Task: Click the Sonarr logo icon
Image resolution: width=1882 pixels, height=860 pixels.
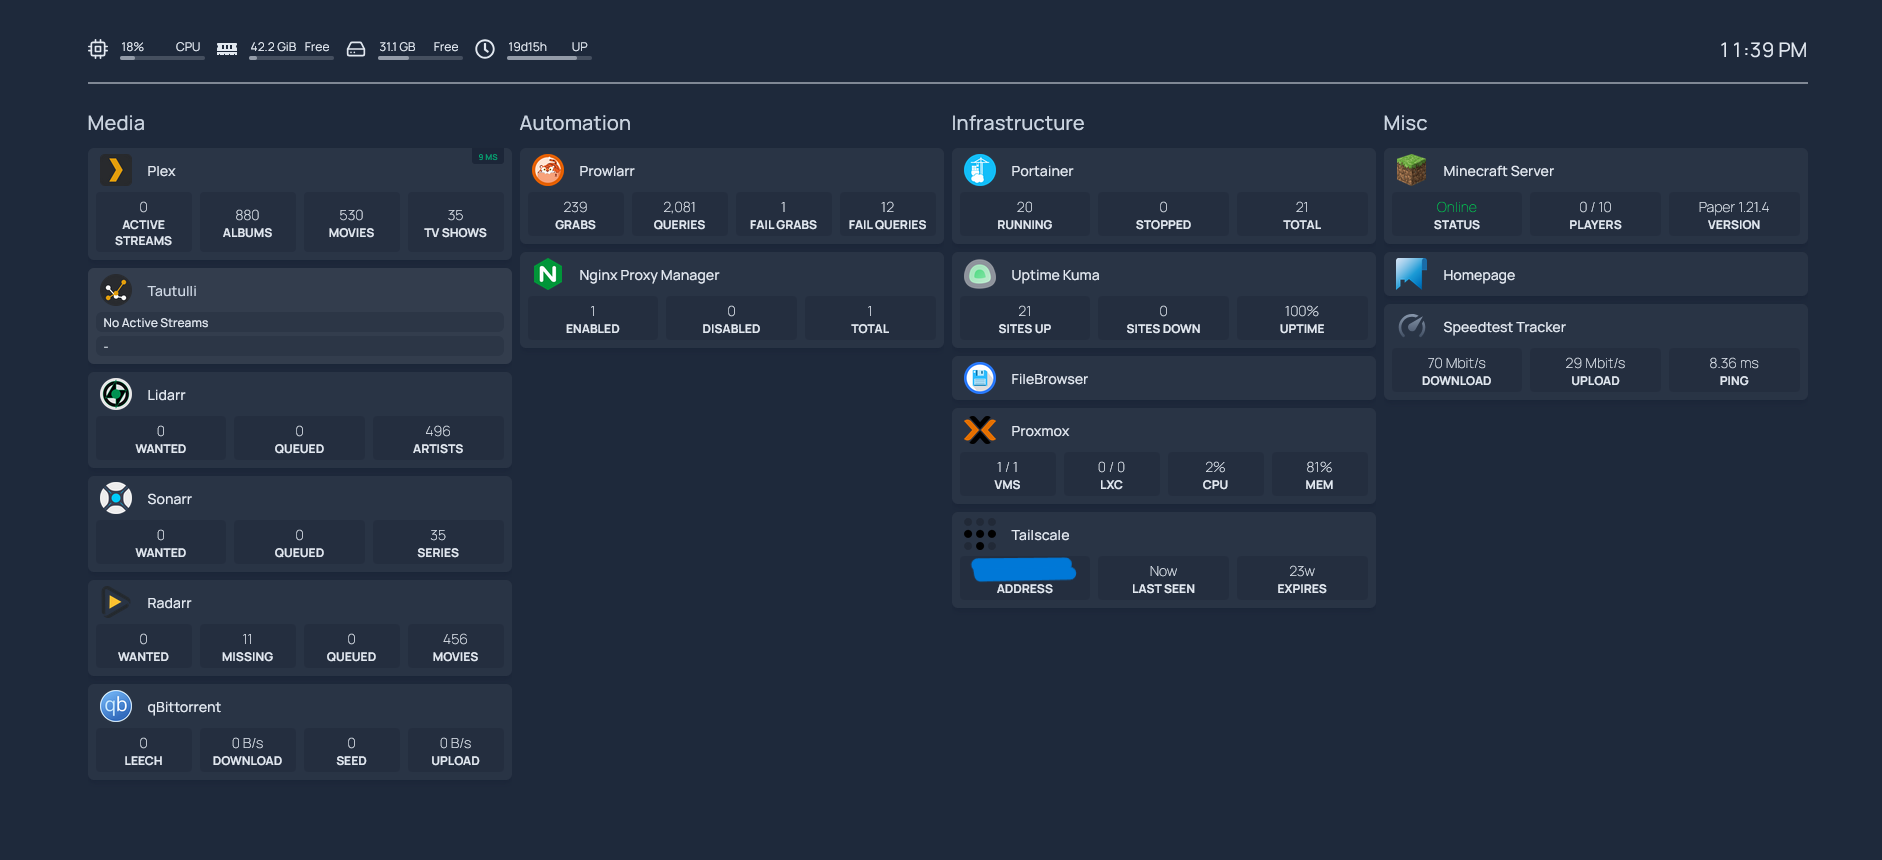Action: coord(116,499)
